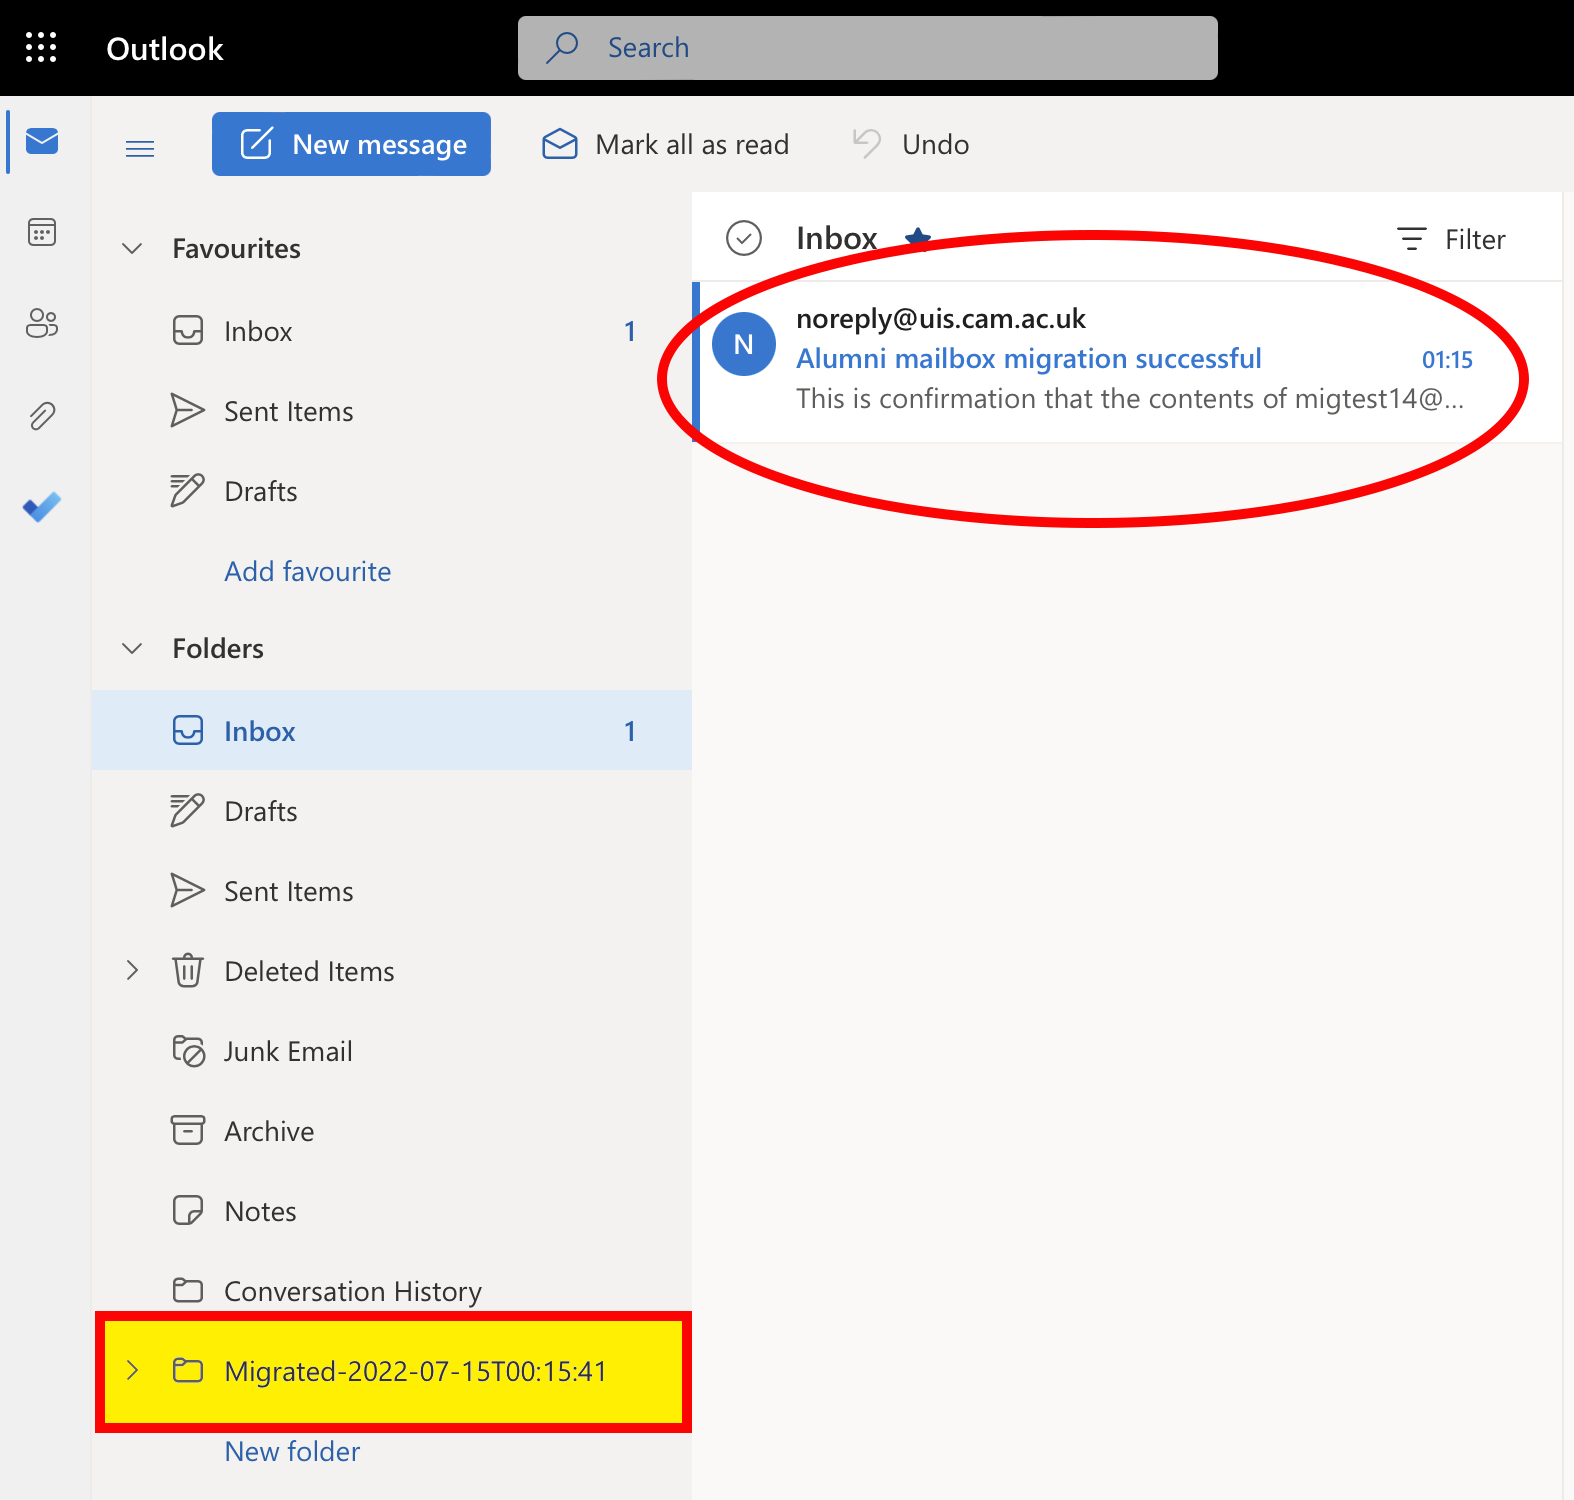The width and height of the screenshot is (1574, 1500).
Task: Open the People contacts icon
Action: coord(42,323)
